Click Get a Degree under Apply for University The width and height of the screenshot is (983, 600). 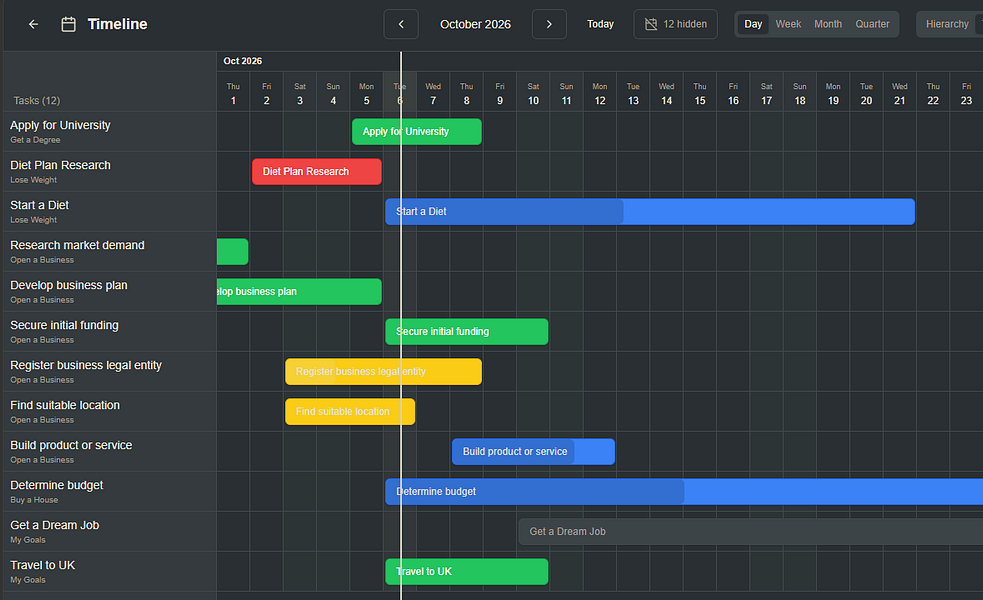35,140
